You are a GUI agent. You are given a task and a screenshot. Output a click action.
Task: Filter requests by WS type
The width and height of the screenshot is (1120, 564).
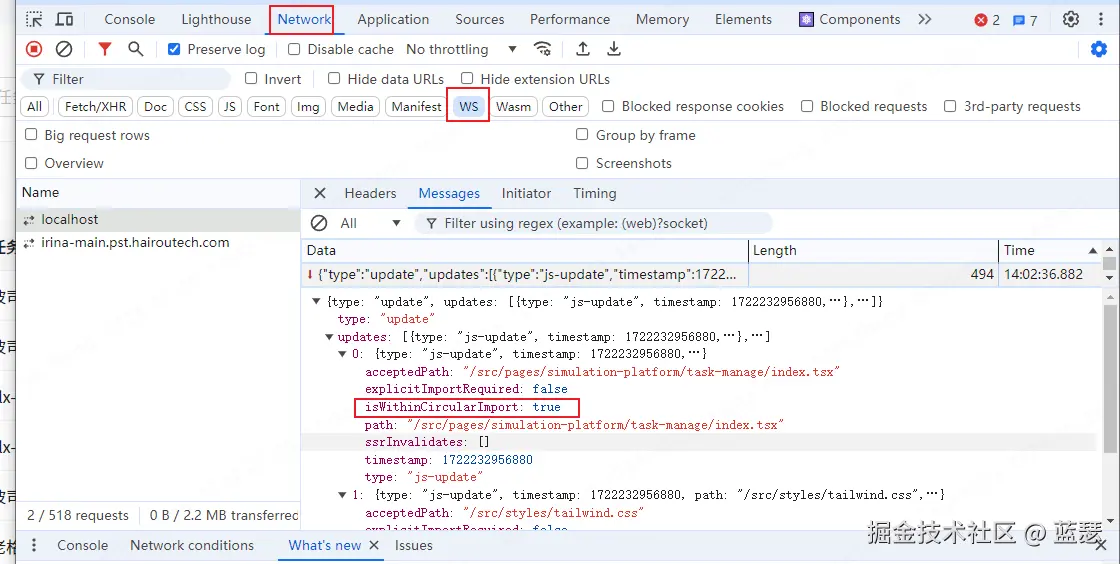pyautogui.click(x=469, y=106)
